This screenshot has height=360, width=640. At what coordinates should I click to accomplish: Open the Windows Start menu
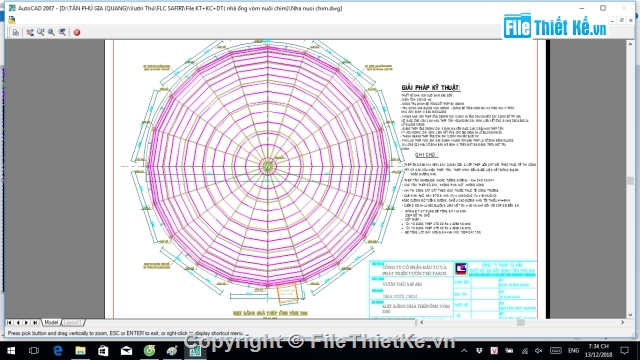[11, 351]
